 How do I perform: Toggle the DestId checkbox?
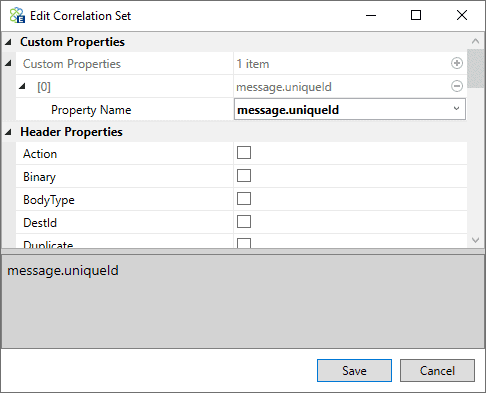pos(244,222)
